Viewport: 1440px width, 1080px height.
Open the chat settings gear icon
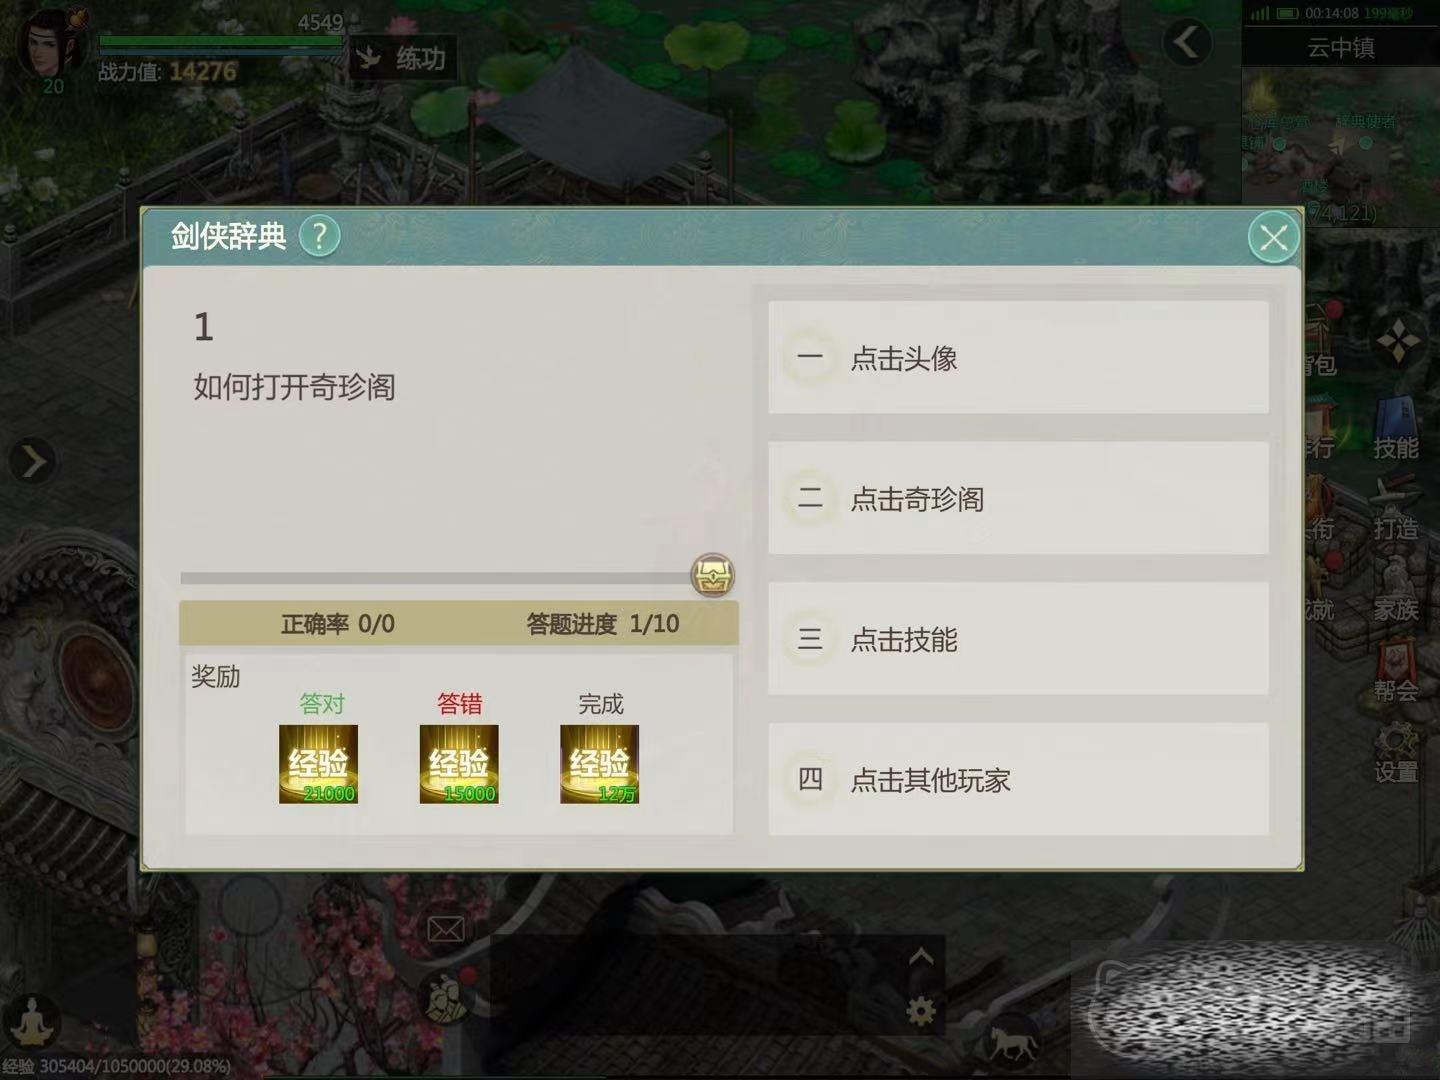(921, 1011)
